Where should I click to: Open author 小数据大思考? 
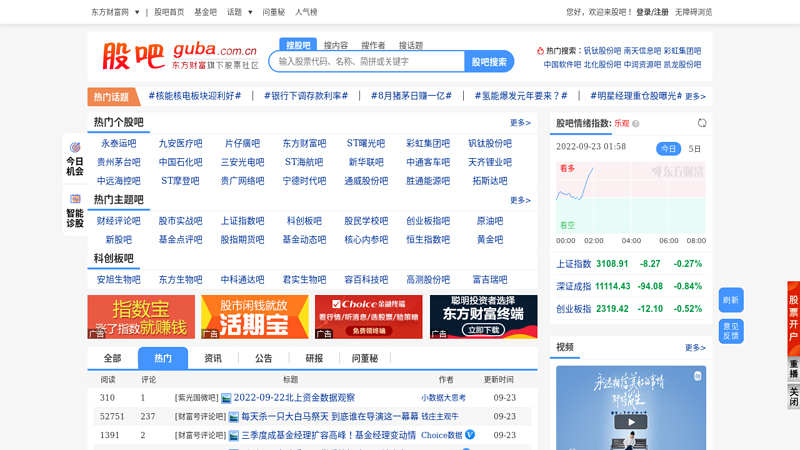click(x=443, y=397)
